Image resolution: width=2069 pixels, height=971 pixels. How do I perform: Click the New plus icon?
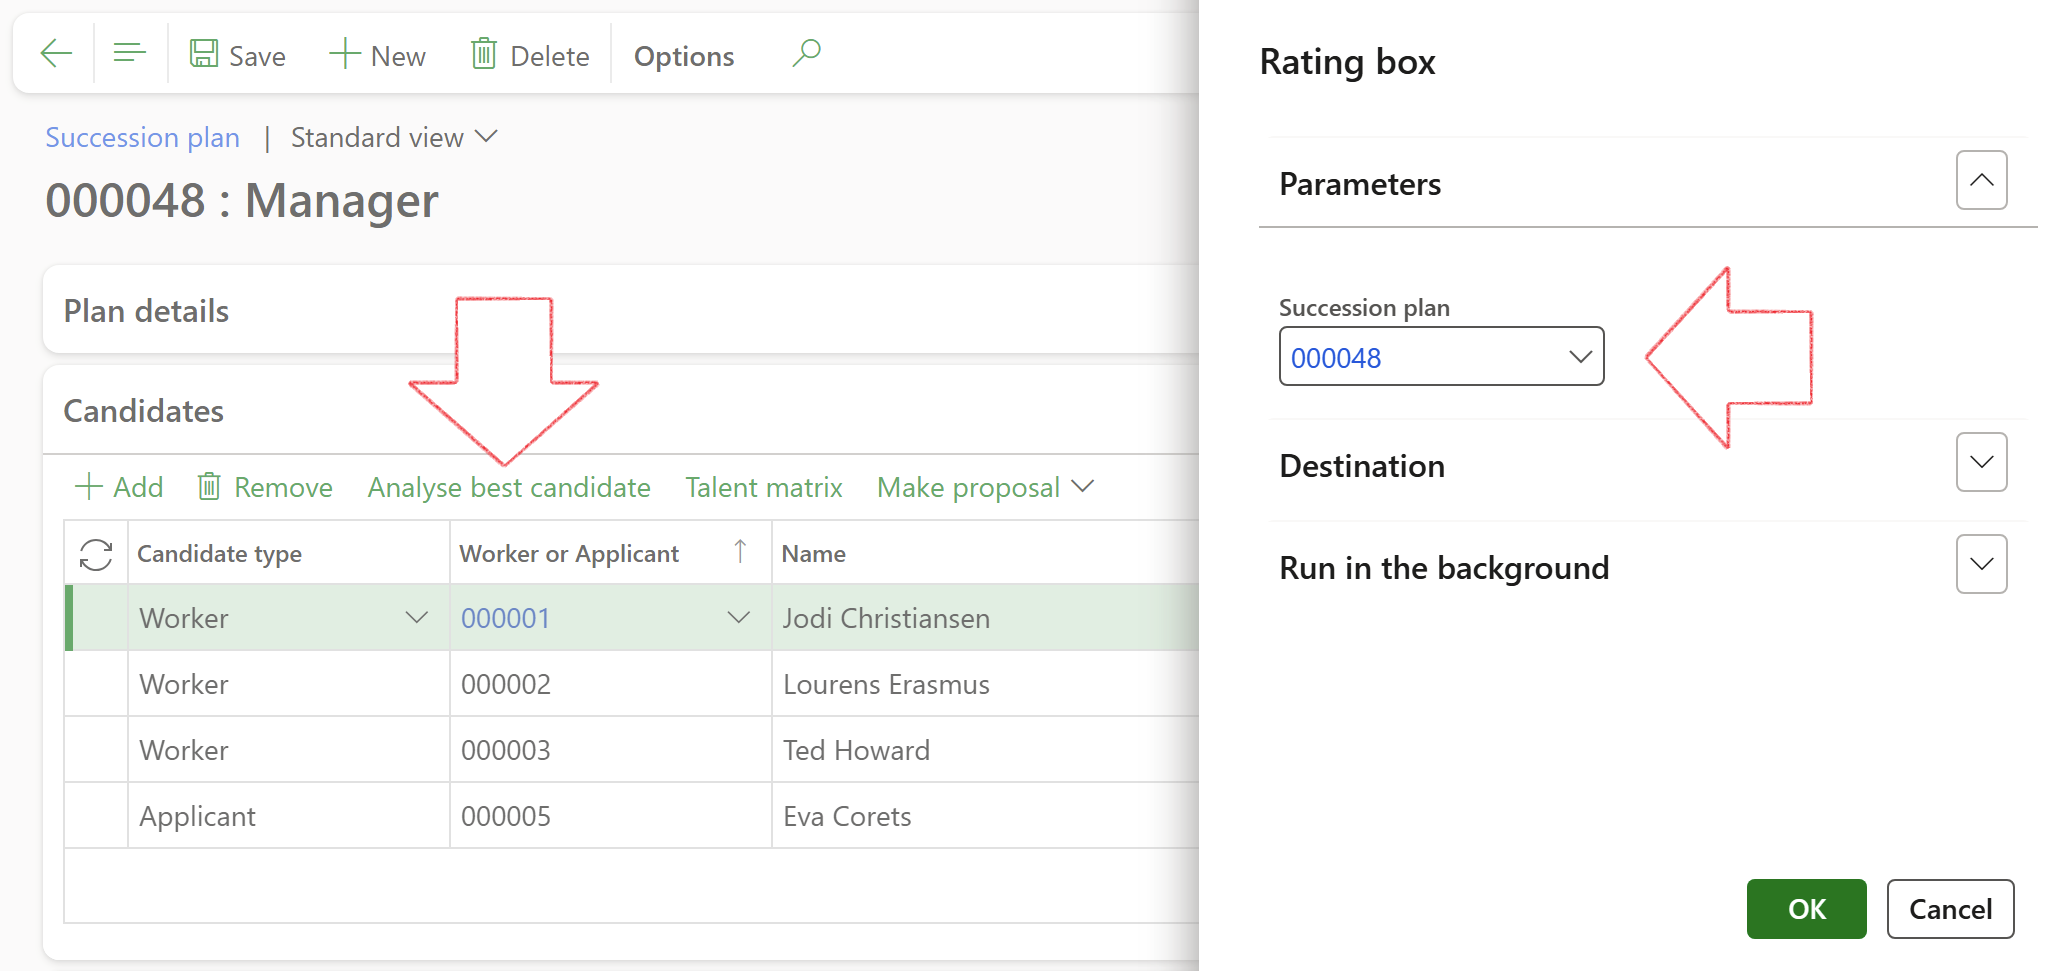[344, 54]
